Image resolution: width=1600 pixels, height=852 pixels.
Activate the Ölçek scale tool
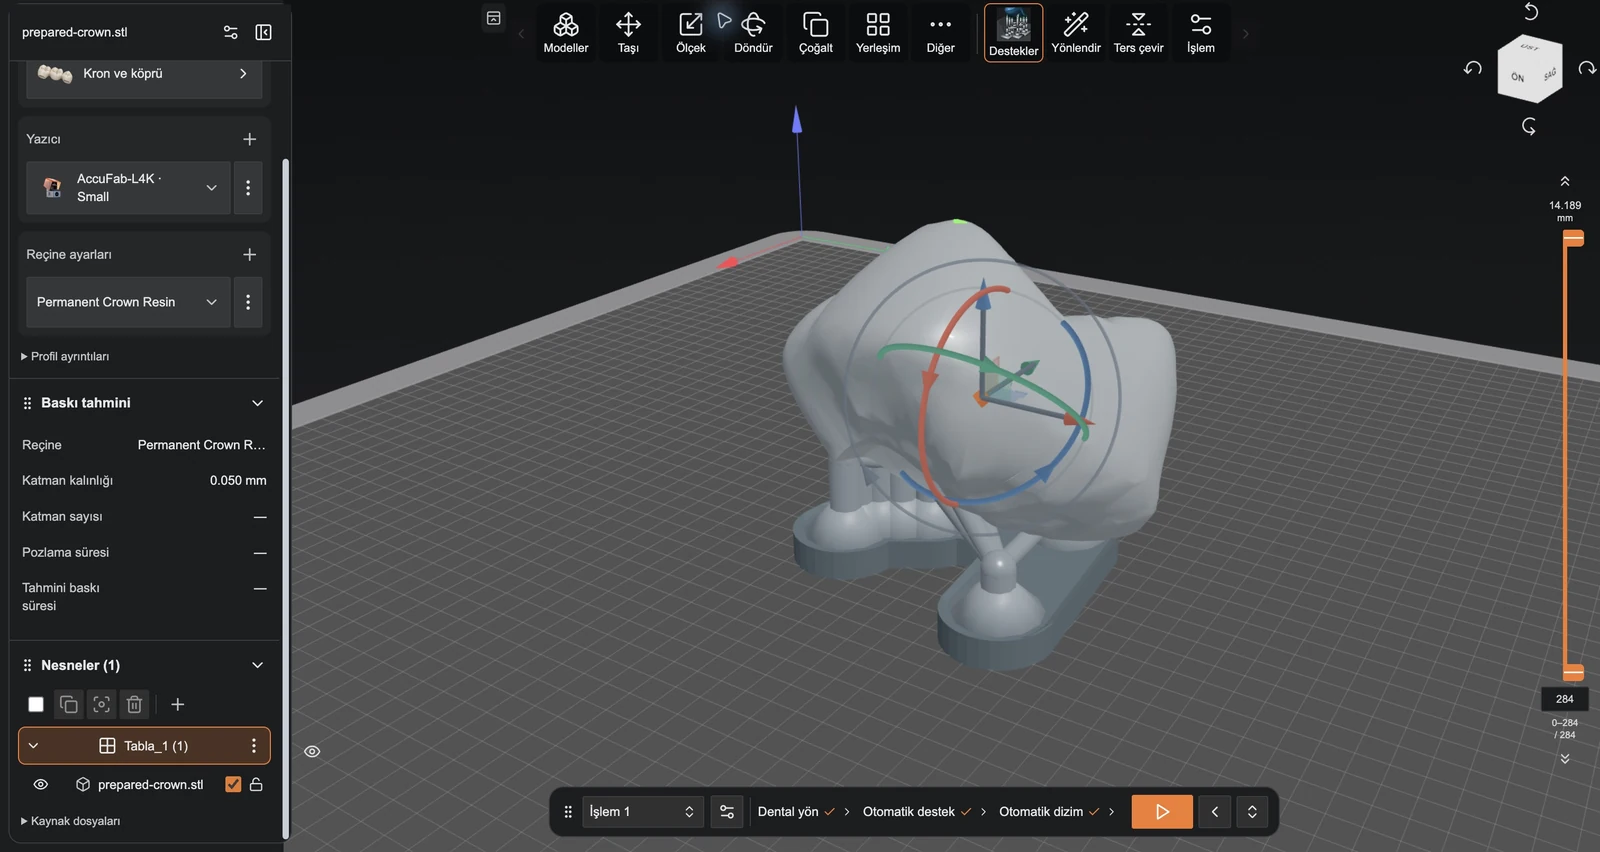691,33
